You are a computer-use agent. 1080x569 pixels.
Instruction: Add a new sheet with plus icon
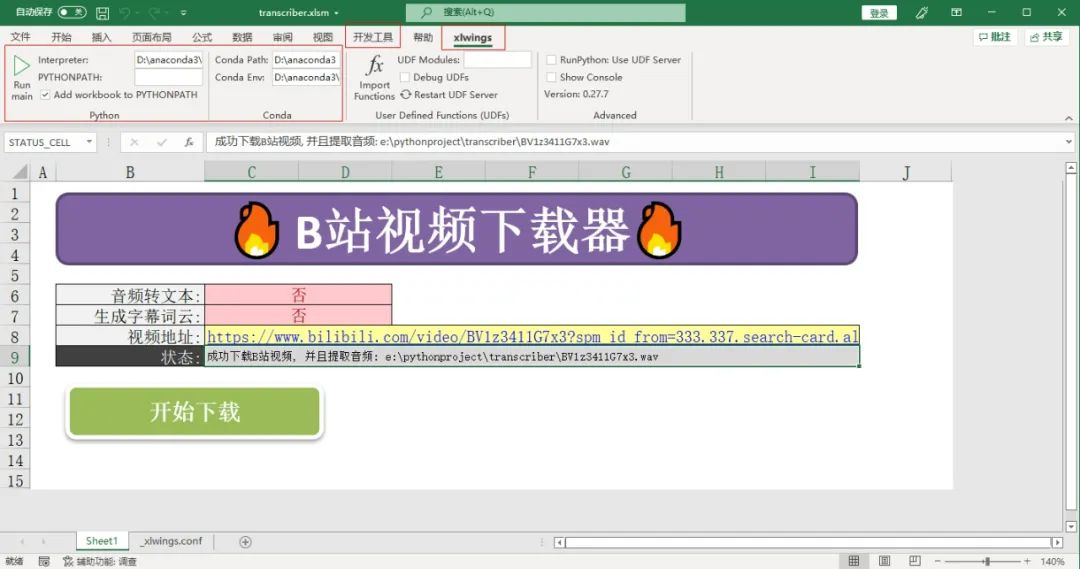pos(245,541)
